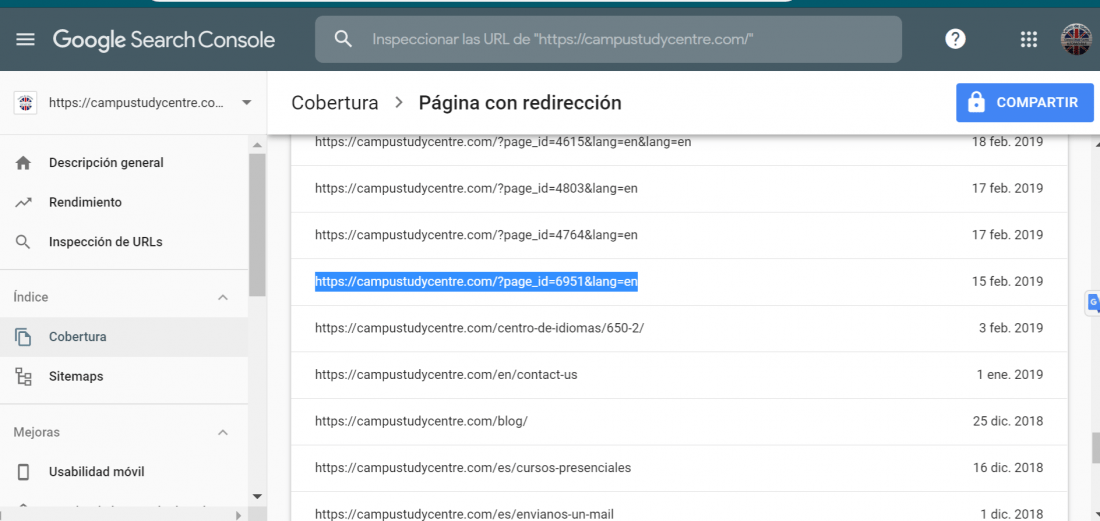Select the /es/cursos-presenciales URL row
1100x521 pixels.
coord(679,468)
